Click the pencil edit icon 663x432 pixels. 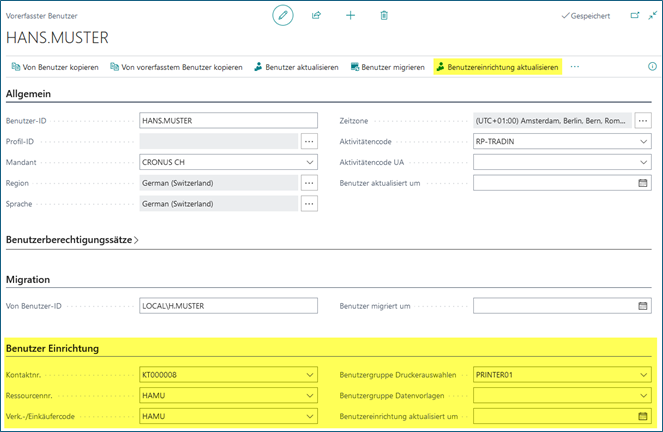283,16
